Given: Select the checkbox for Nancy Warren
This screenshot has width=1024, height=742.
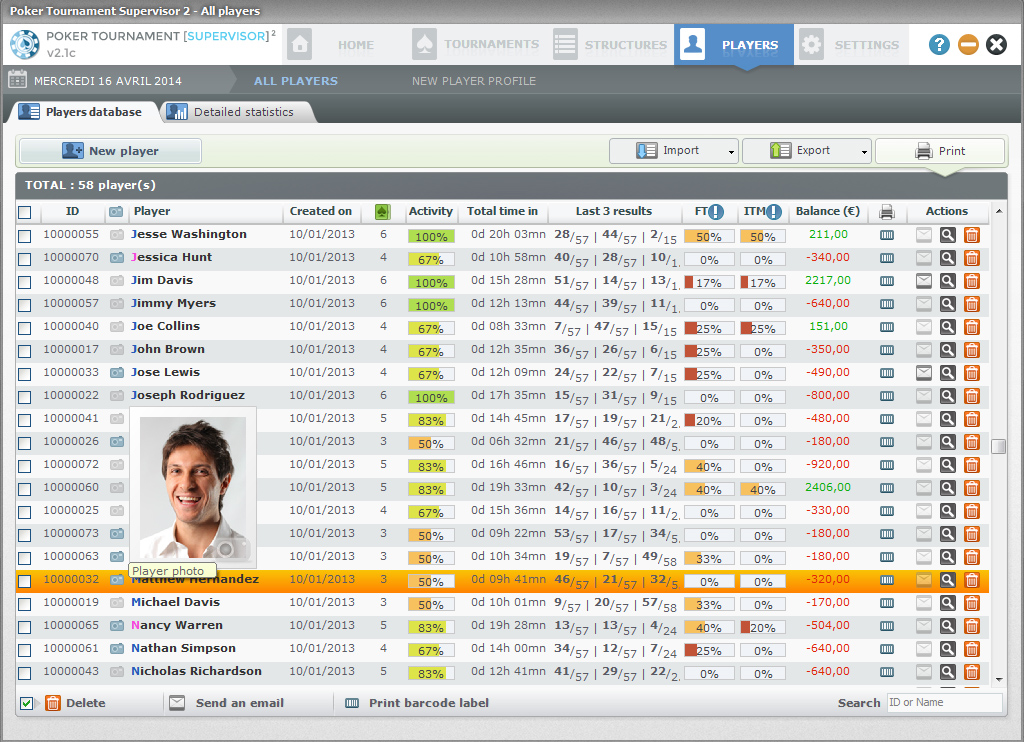Looking at the screenshot, I should pos(25,626).
